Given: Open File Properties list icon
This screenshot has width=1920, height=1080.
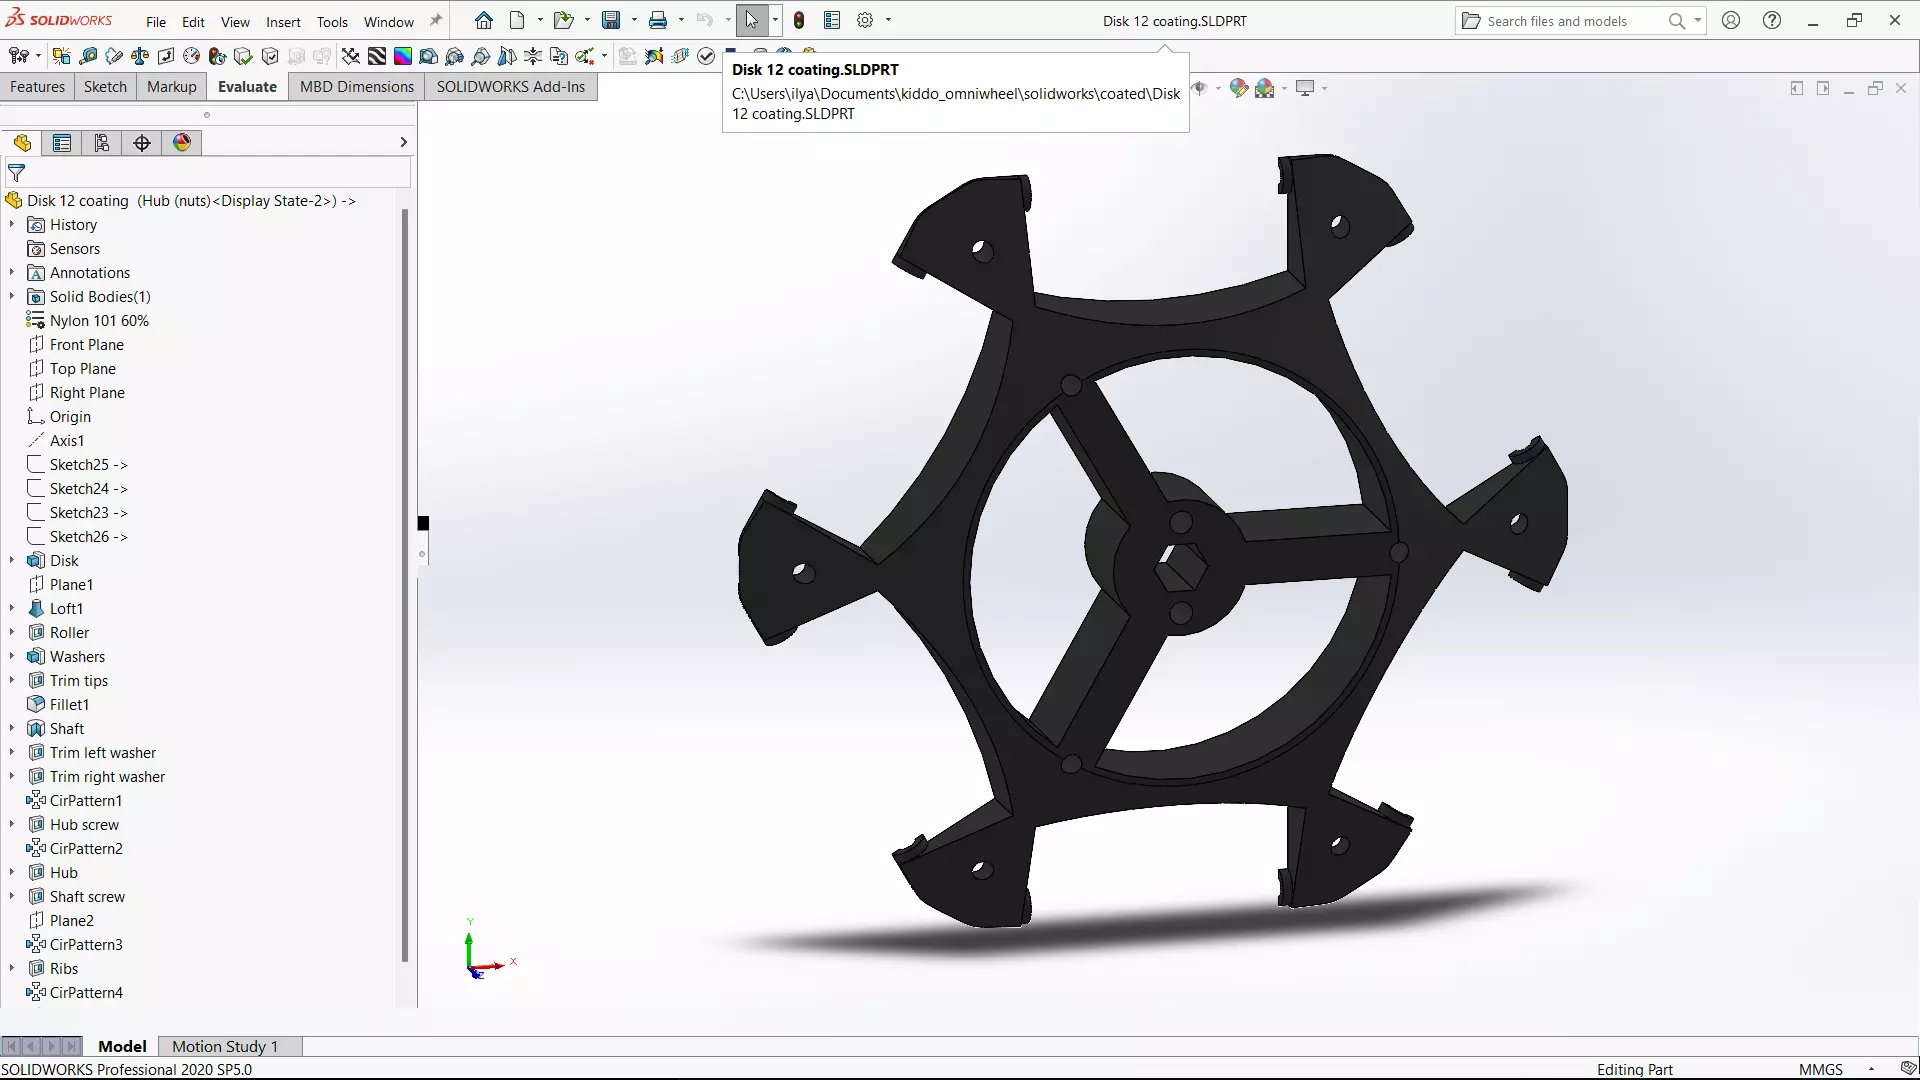Looking at the screenshot, I should pos(832,20).
